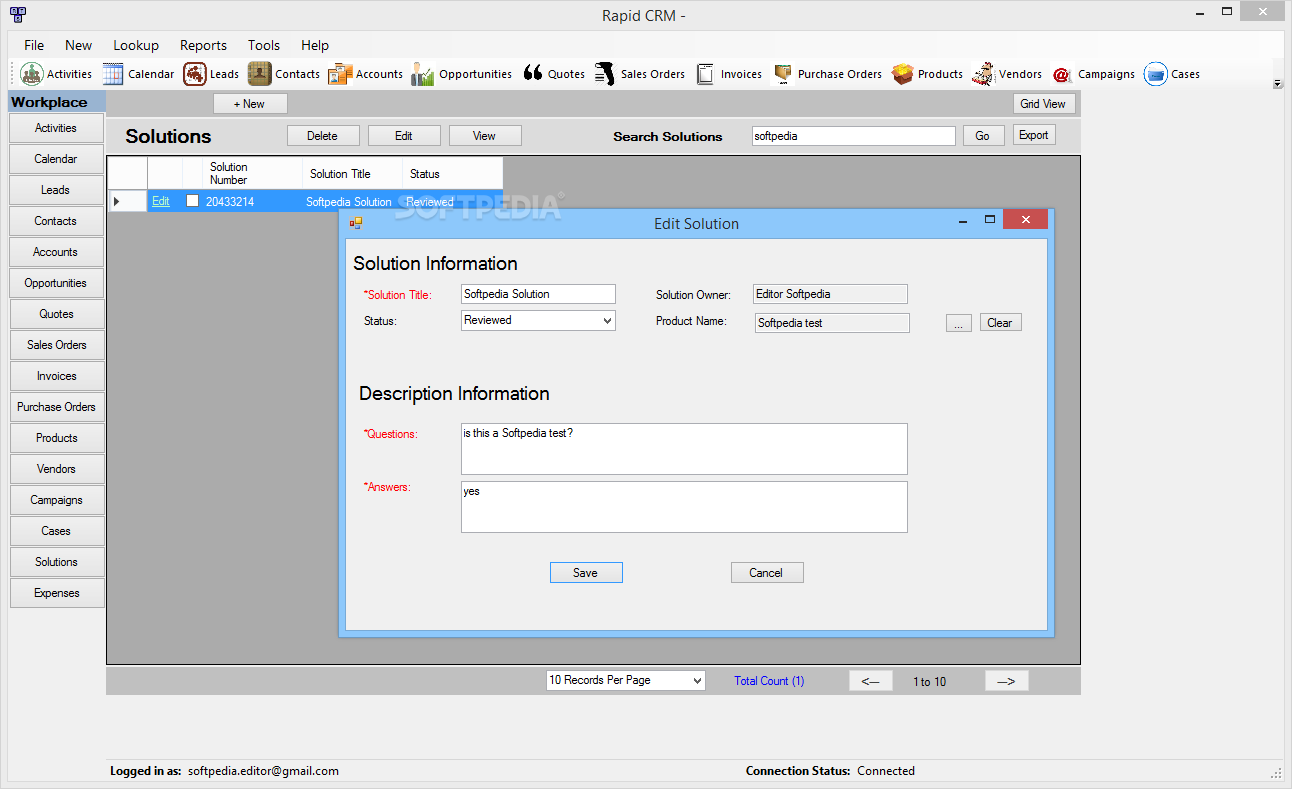This screenshot has height=789, width=1292.
Task: Click the Go search button
Action: coord(984,136)
